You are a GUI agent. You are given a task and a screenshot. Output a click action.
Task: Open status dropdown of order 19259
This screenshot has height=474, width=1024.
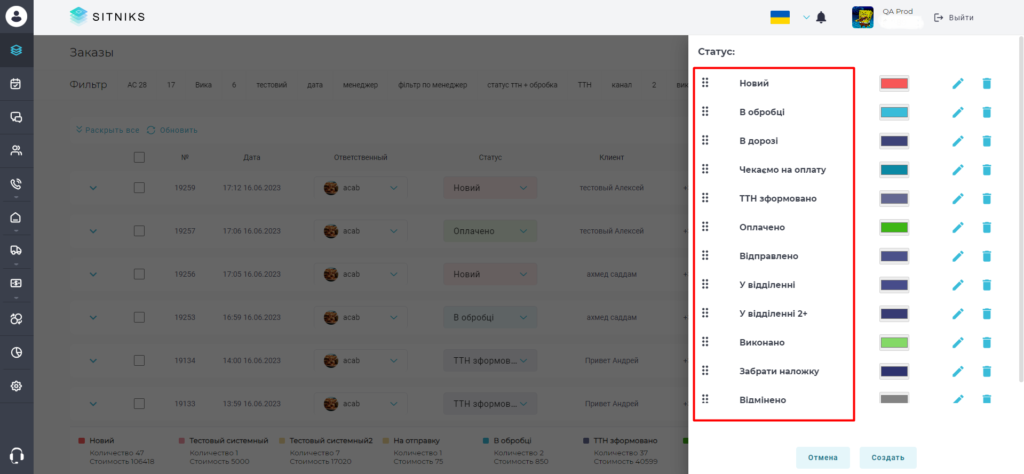(x=490, y=188)
